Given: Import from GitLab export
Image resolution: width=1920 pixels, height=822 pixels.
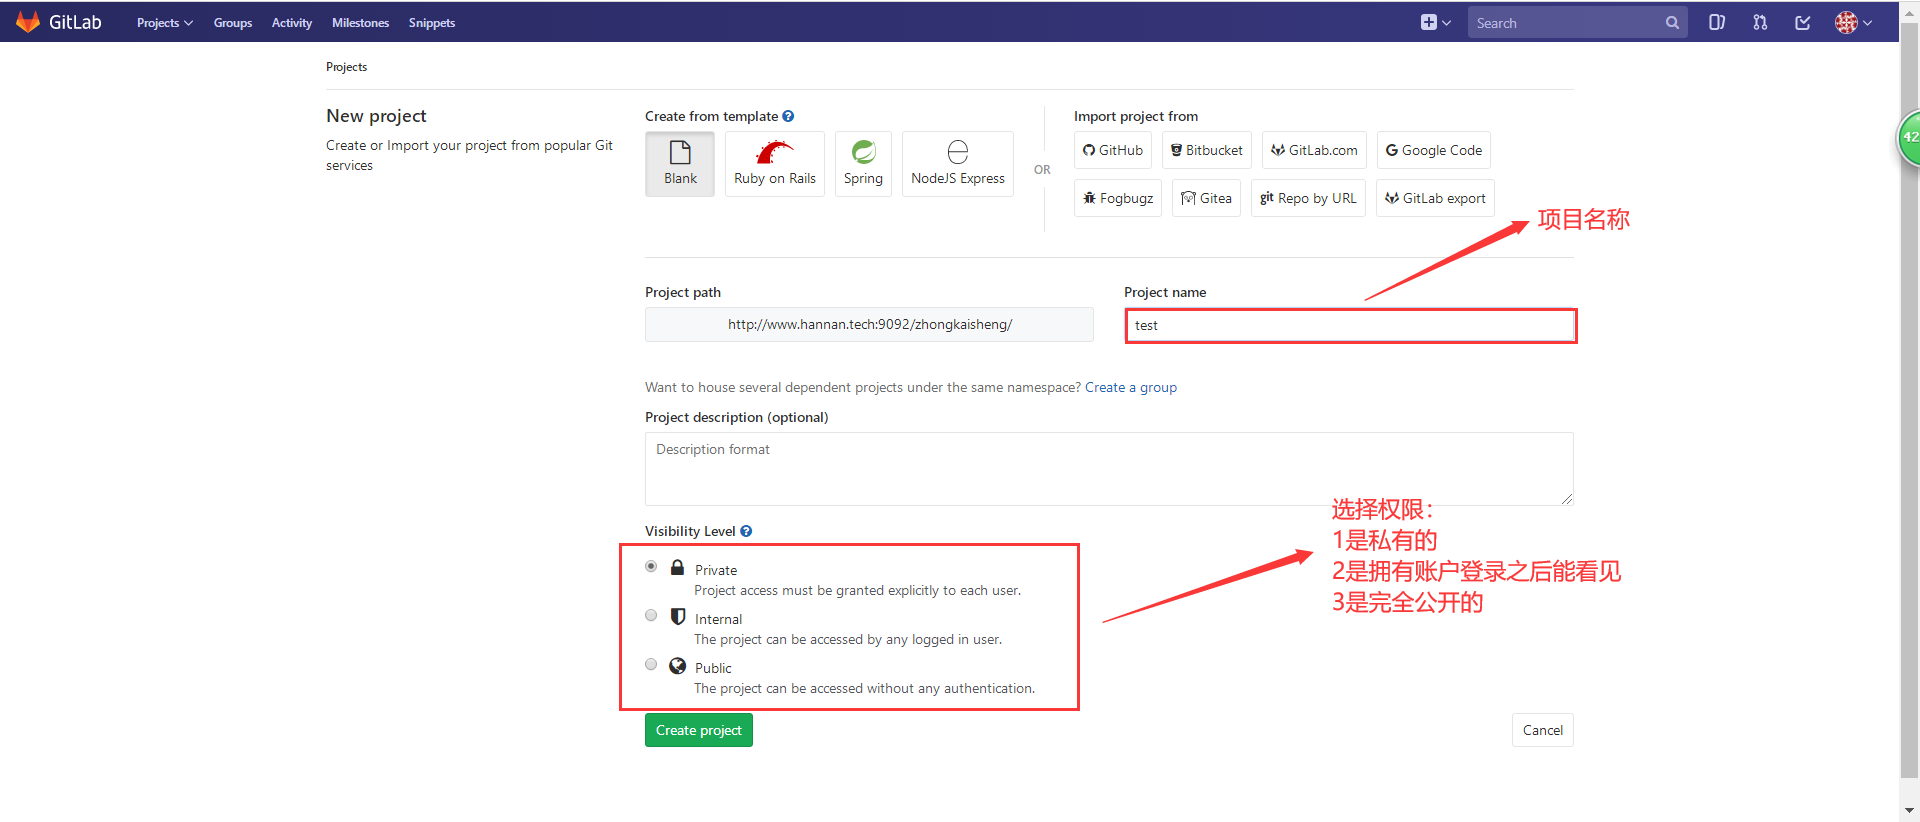Looking at the screenshot, I should [1435, 198].
